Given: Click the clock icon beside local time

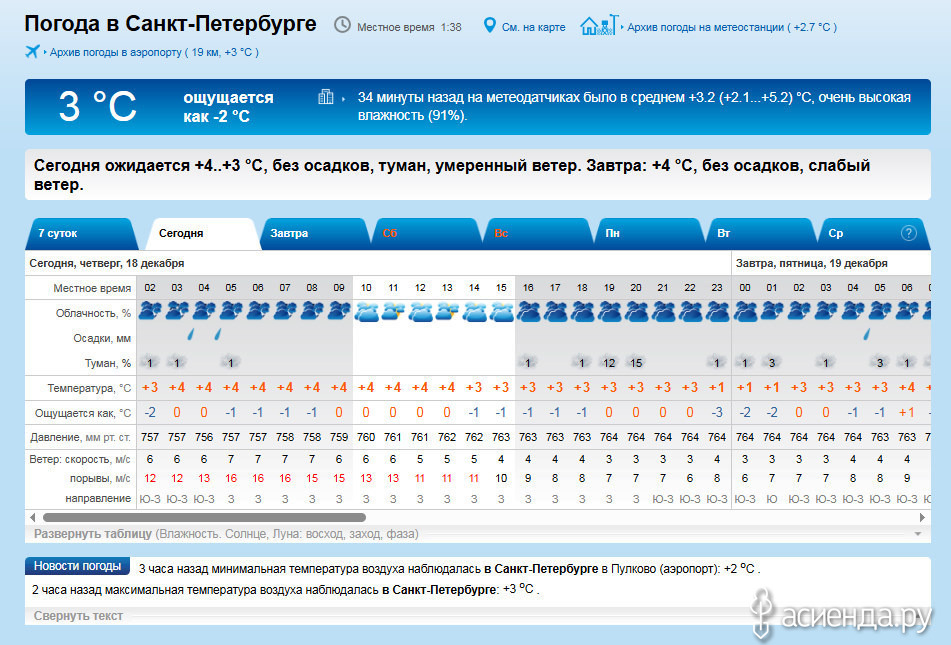Looking at the screenshot, I should pos(342,25).
